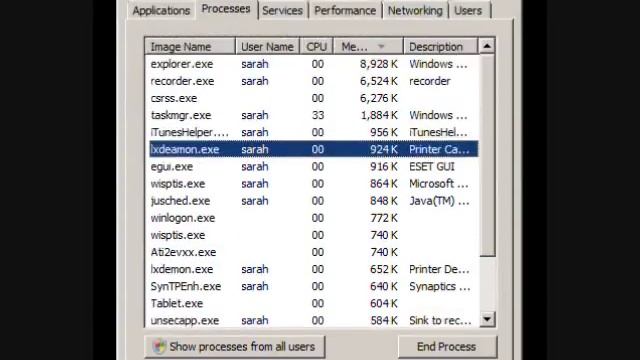The image size is (640, 360).
Task: Switch to the Networking tab
Action: tap(415, 11)
